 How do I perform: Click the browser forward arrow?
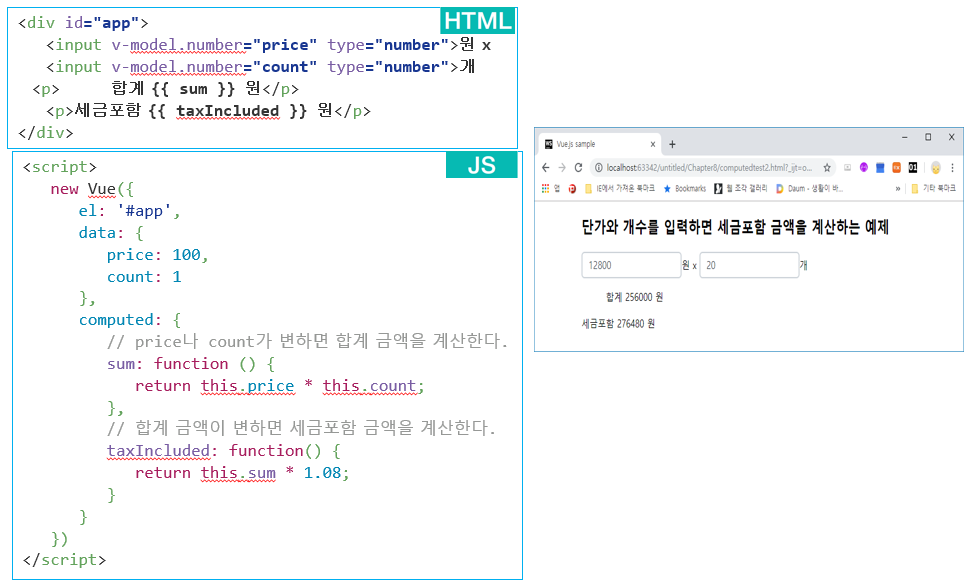pos(562,168)
